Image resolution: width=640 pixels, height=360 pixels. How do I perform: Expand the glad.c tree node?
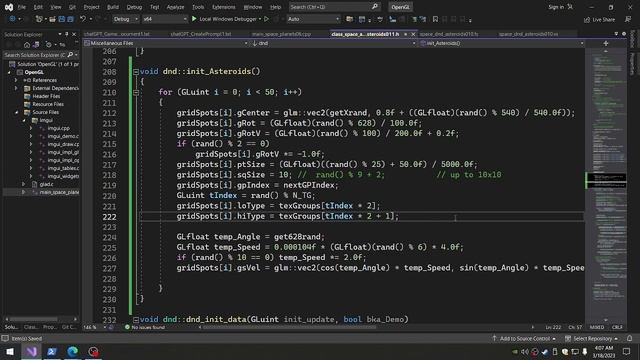click(x=24, y=184)
